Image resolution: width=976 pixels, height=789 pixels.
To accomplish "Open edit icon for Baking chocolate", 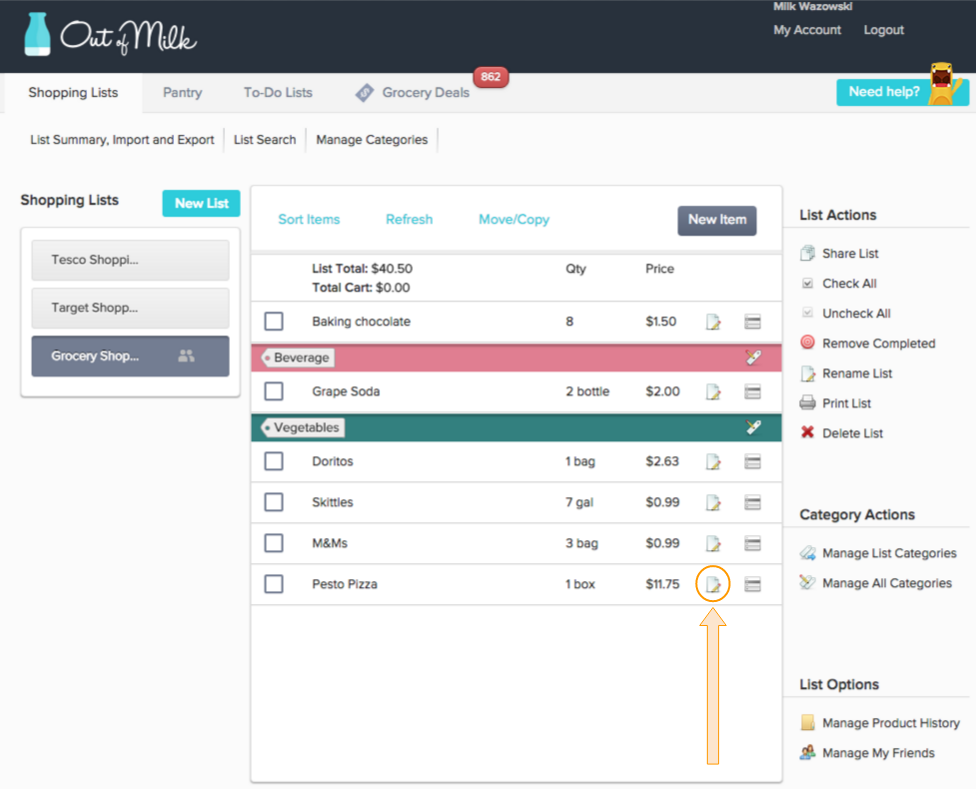I will 713,322.
